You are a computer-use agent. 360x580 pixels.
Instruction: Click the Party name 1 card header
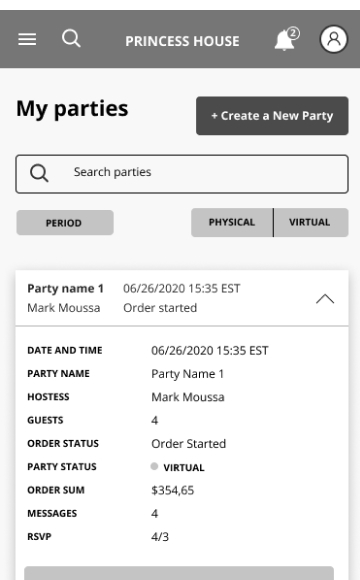(x=182, y=298)
